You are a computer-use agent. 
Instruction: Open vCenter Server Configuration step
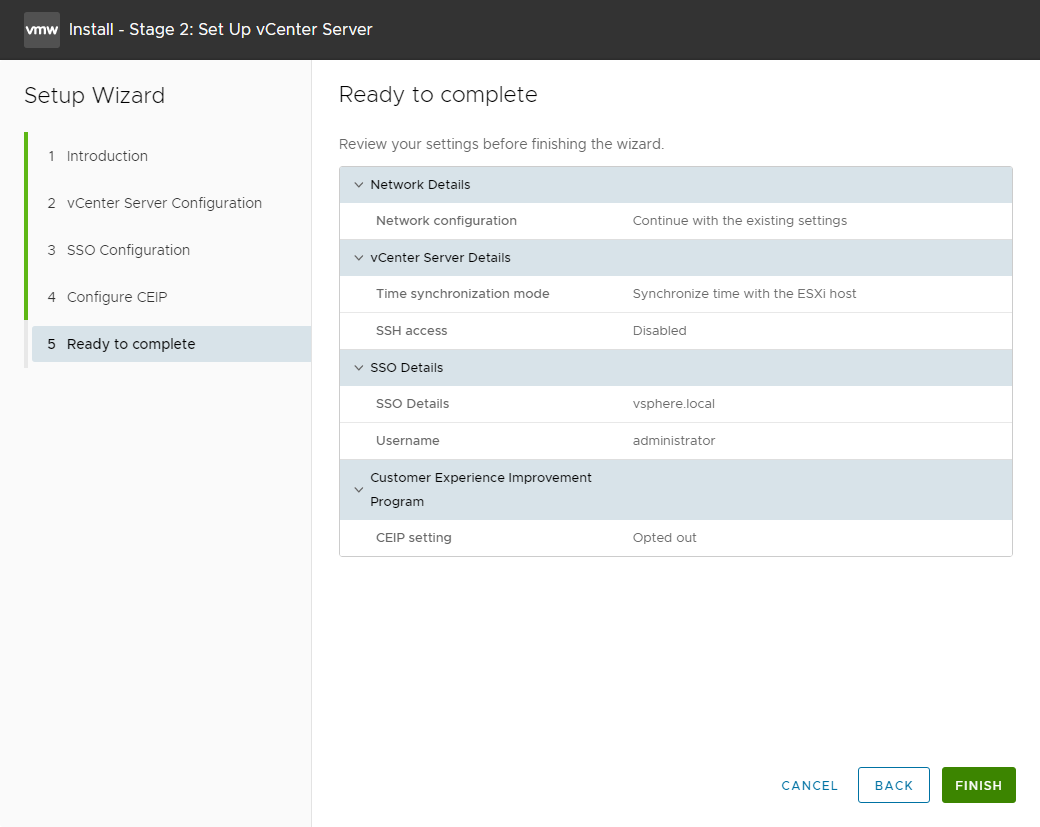[164, 204]
